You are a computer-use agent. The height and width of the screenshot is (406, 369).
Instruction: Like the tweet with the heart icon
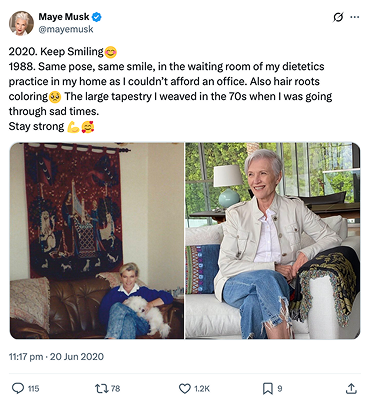[185, 388]
